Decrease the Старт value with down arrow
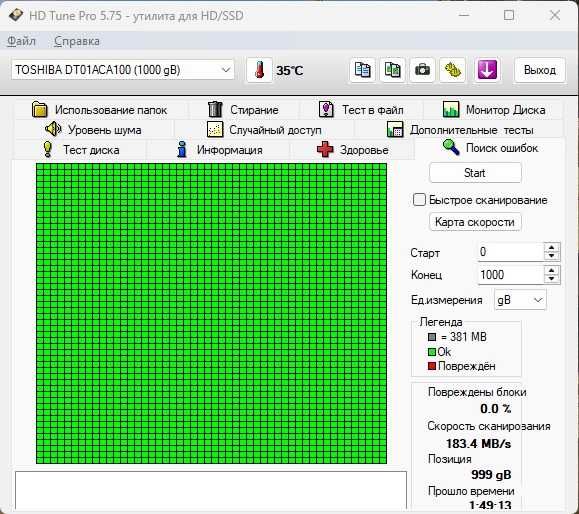This screenshot has height=514, width=579. (x=552, y=256)
